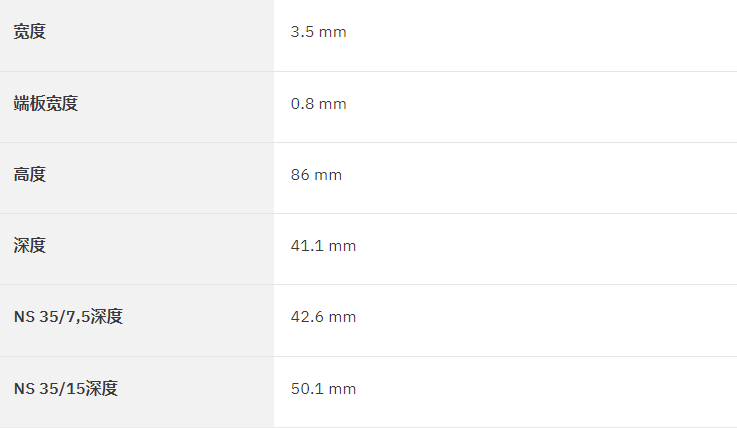Select the 3.5 mm width value
This screenshot has width=737, height=428.
[318, 32]
